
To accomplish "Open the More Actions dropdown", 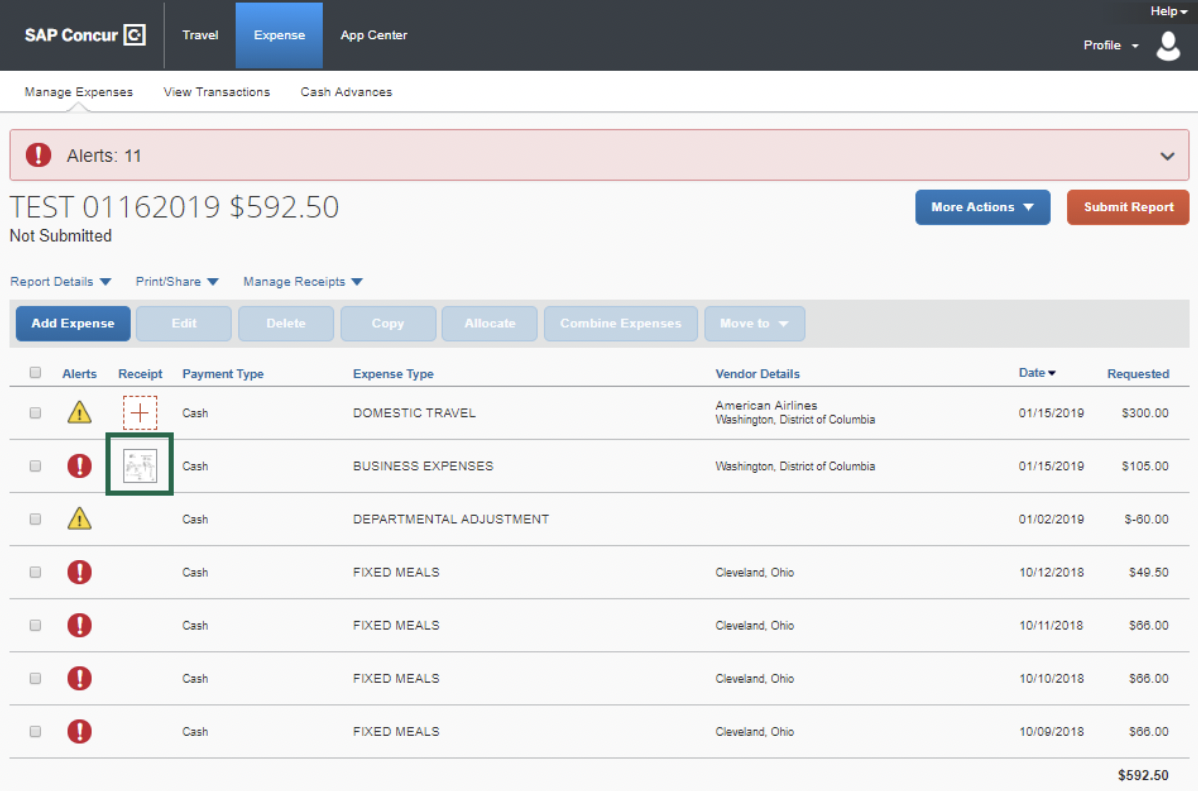I will [982, 207].
